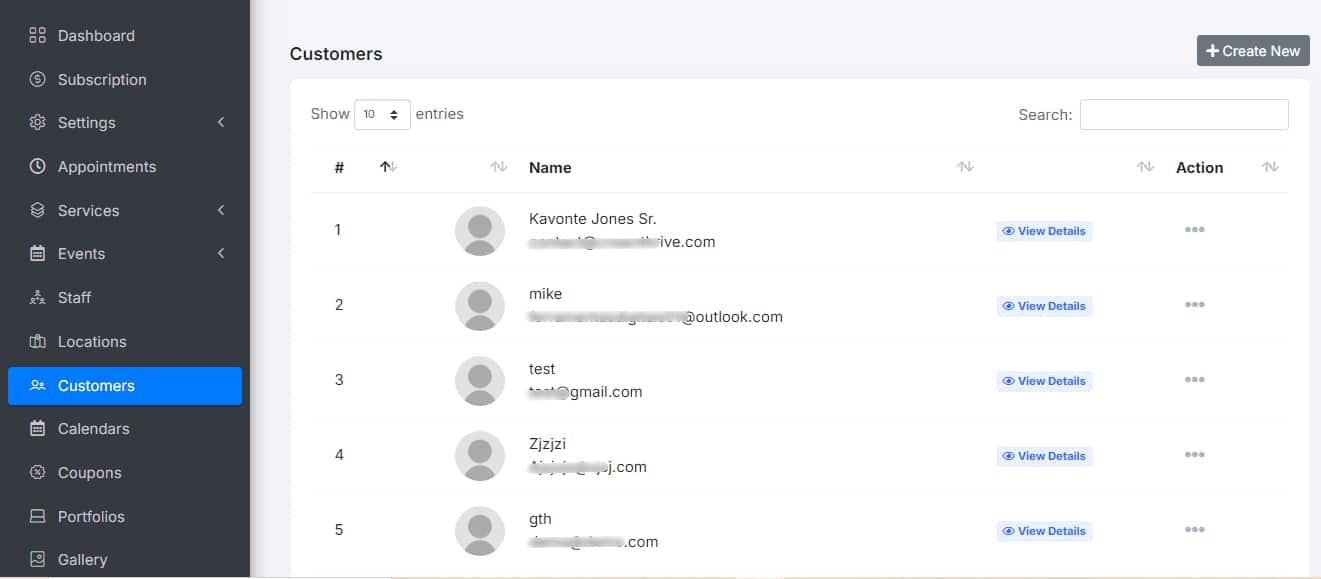The image size is (1321, 579).
Task: Click the Appointments clock icon
Action: [38, 166]
